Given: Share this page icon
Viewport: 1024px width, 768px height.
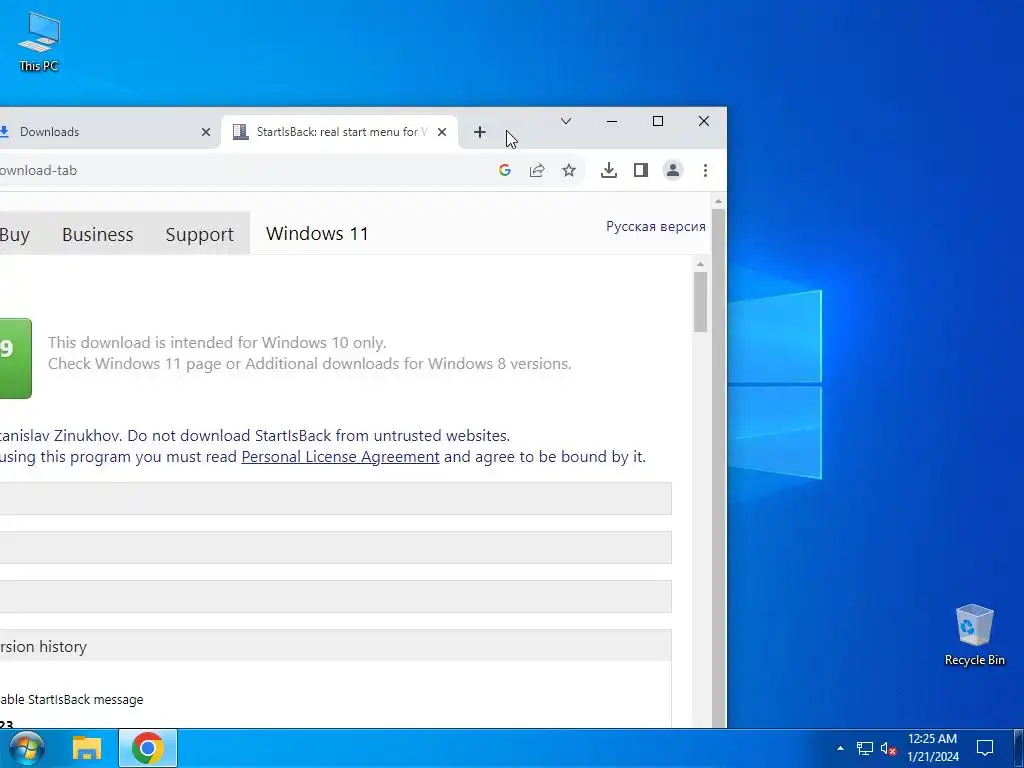Looking at the screenshot, I should coord(537,170).
